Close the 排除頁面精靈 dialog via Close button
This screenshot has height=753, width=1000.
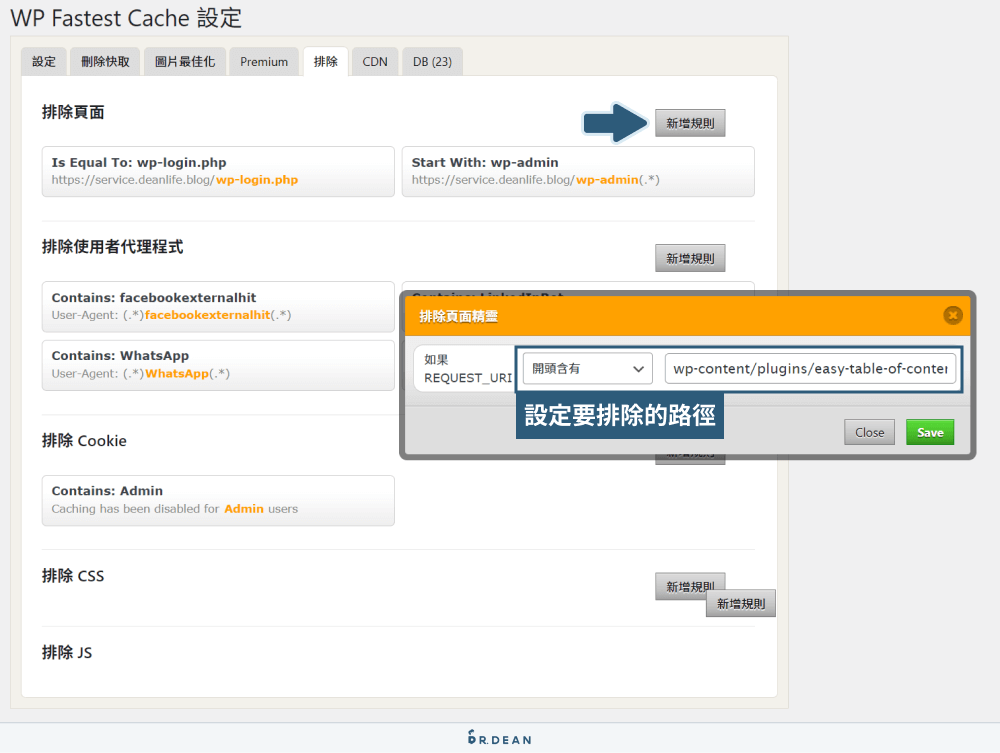click(869, 432)
